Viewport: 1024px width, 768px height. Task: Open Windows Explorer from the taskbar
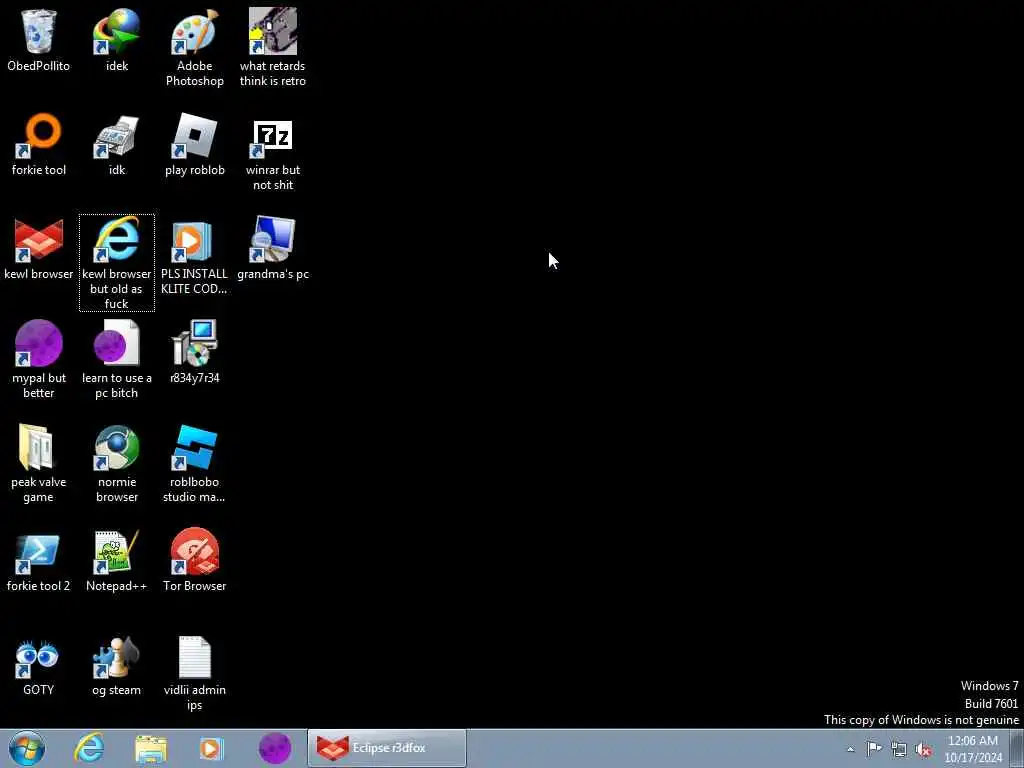pyautogui.click(x=151, y=748)
